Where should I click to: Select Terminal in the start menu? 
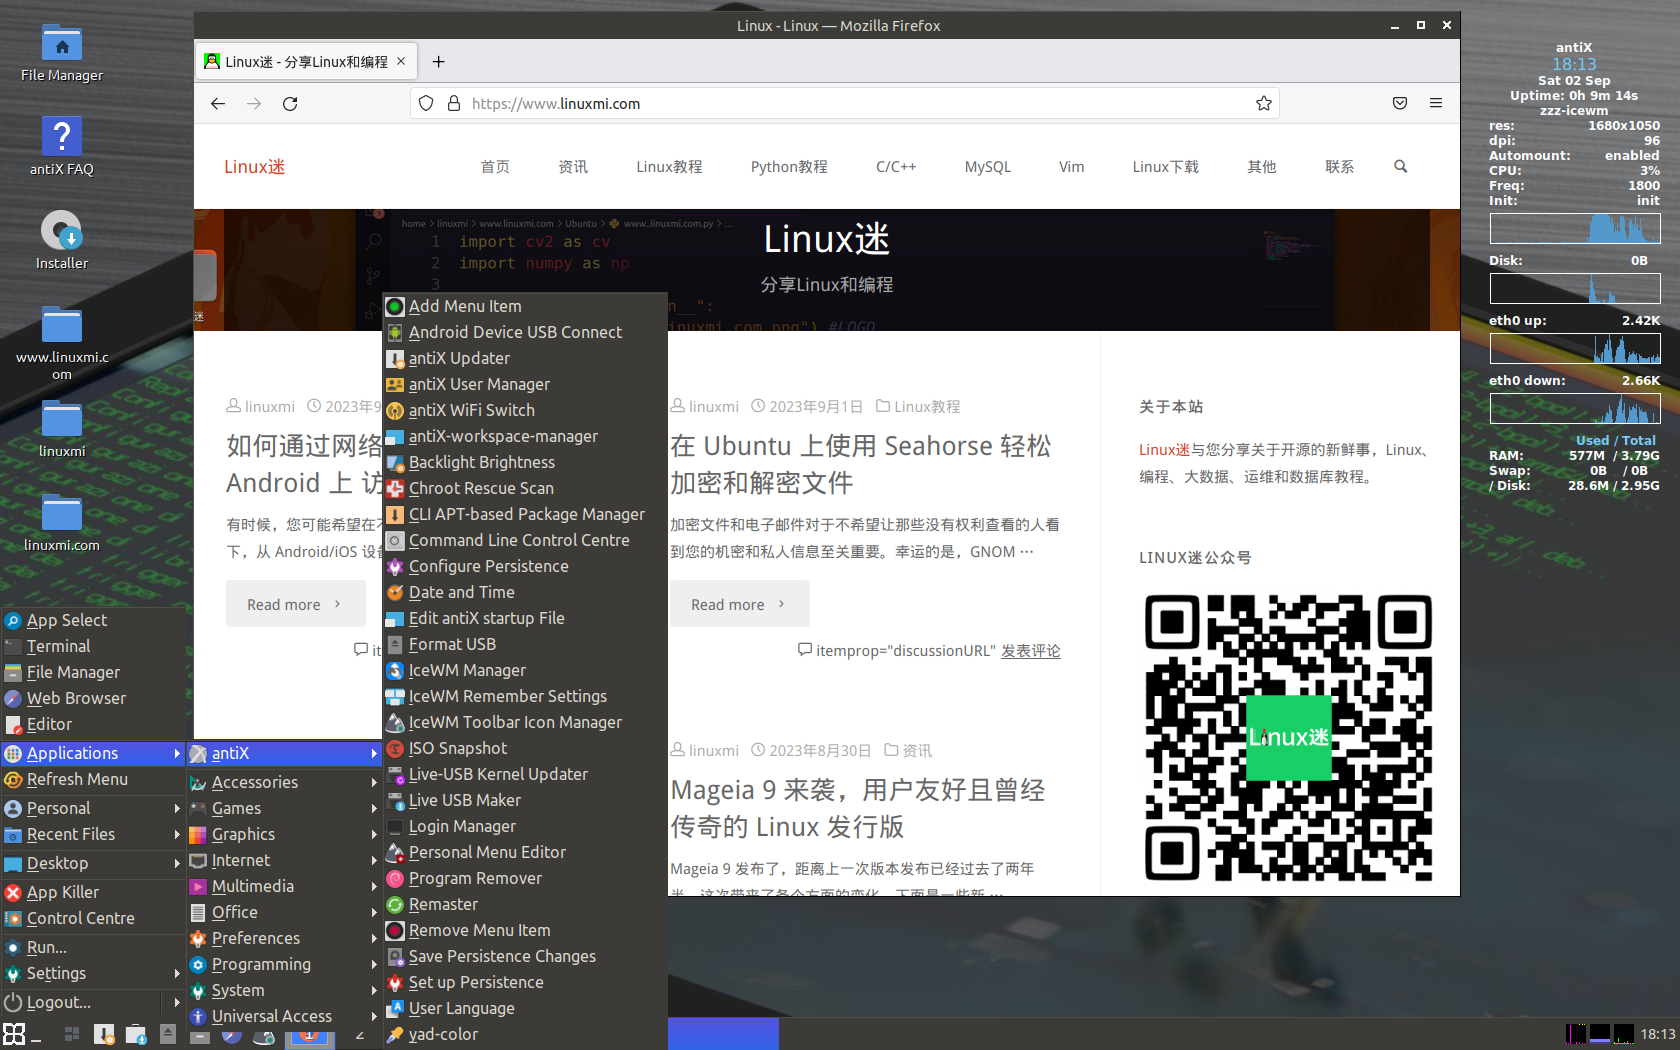[x=93, y=646]
